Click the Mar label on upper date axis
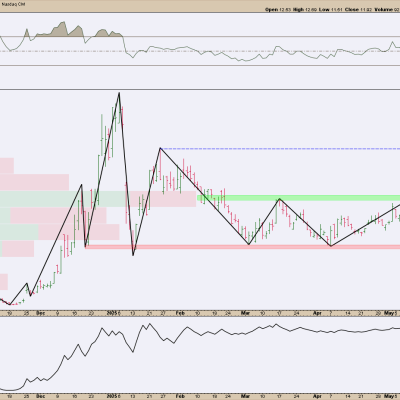 pos(245,313)
